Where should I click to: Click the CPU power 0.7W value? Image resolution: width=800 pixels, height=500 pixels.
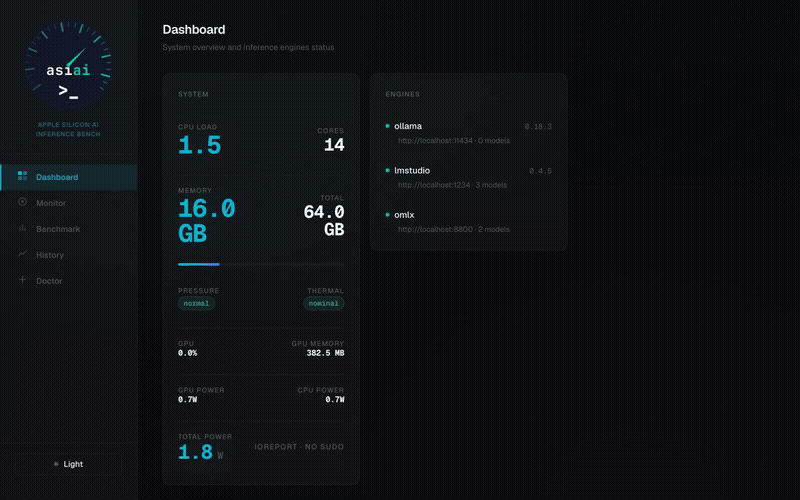click(x=335, y=399)
